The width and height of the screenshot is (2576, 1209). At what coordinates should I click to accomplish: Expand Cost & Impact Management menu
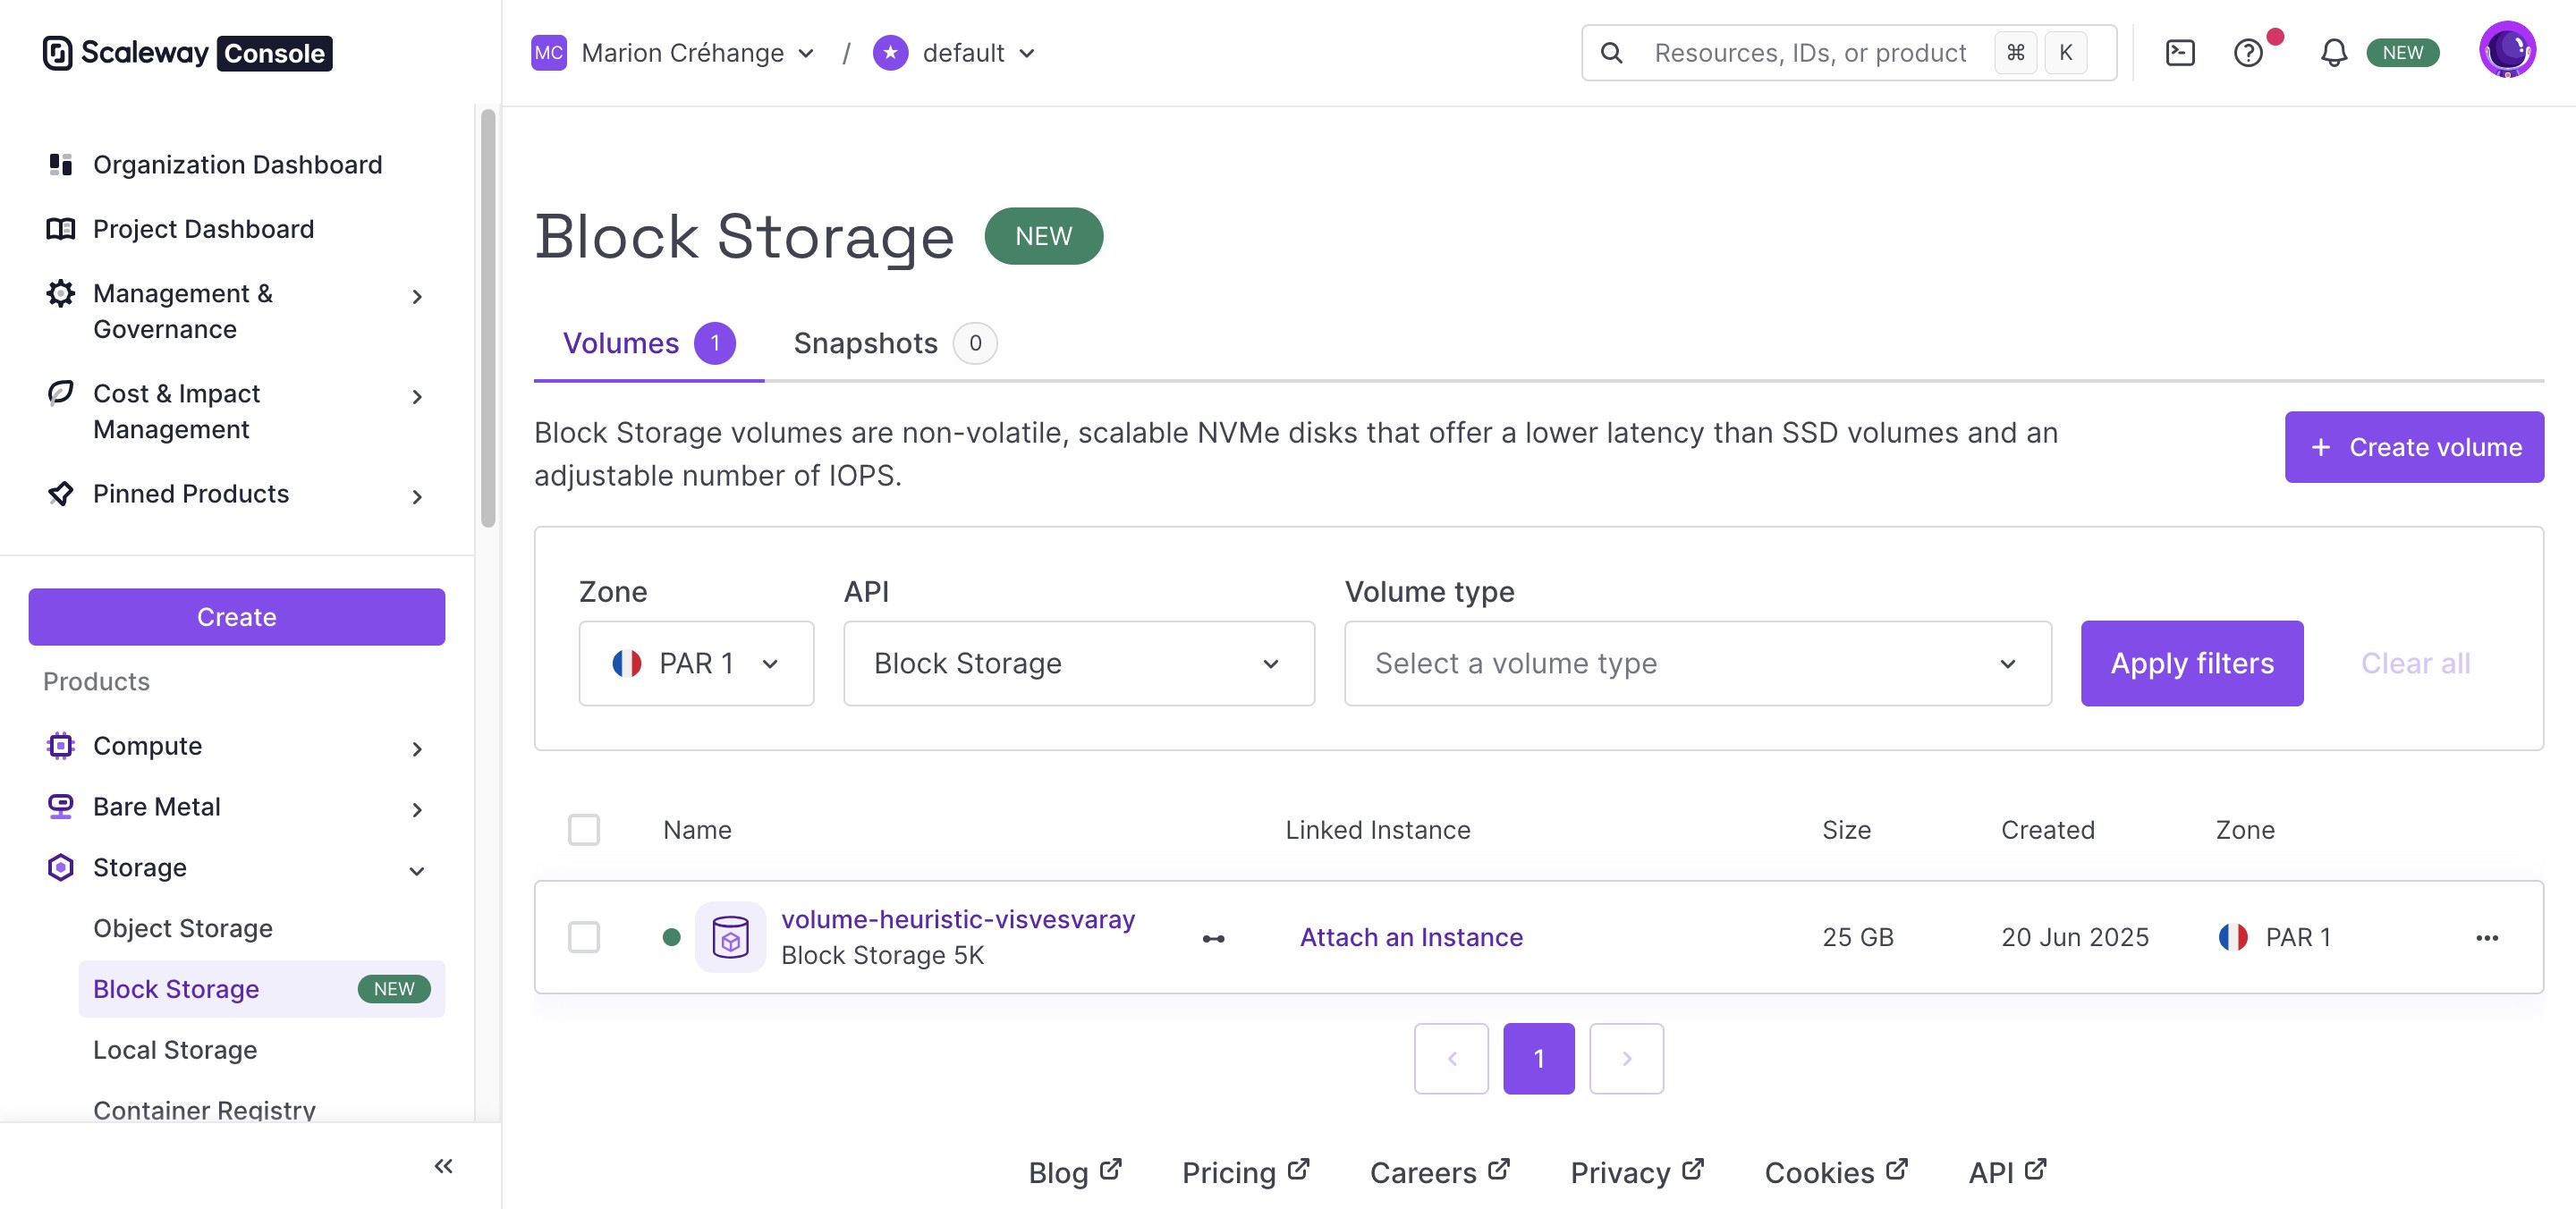tap(417, 397)
